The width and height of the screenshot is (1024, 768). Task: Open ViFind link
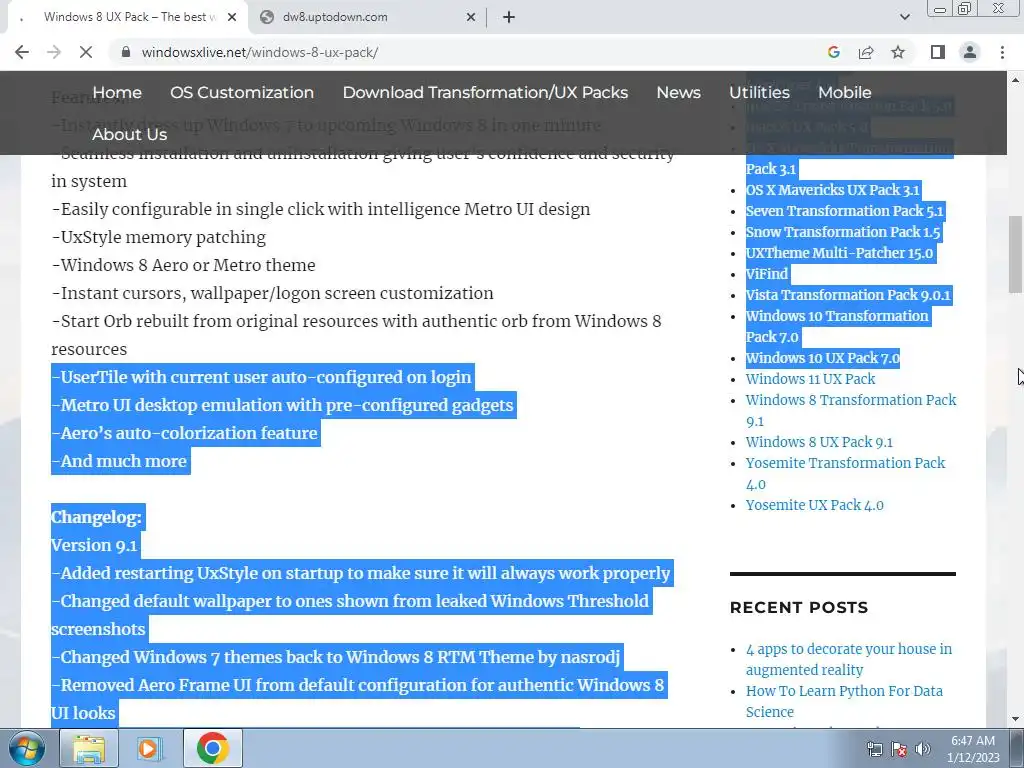click(x=767, y=274)
